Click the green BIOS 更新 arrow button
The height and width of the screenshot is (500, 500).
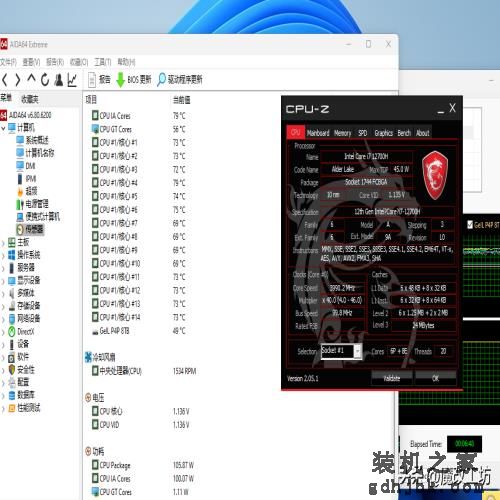coord(134,80)
